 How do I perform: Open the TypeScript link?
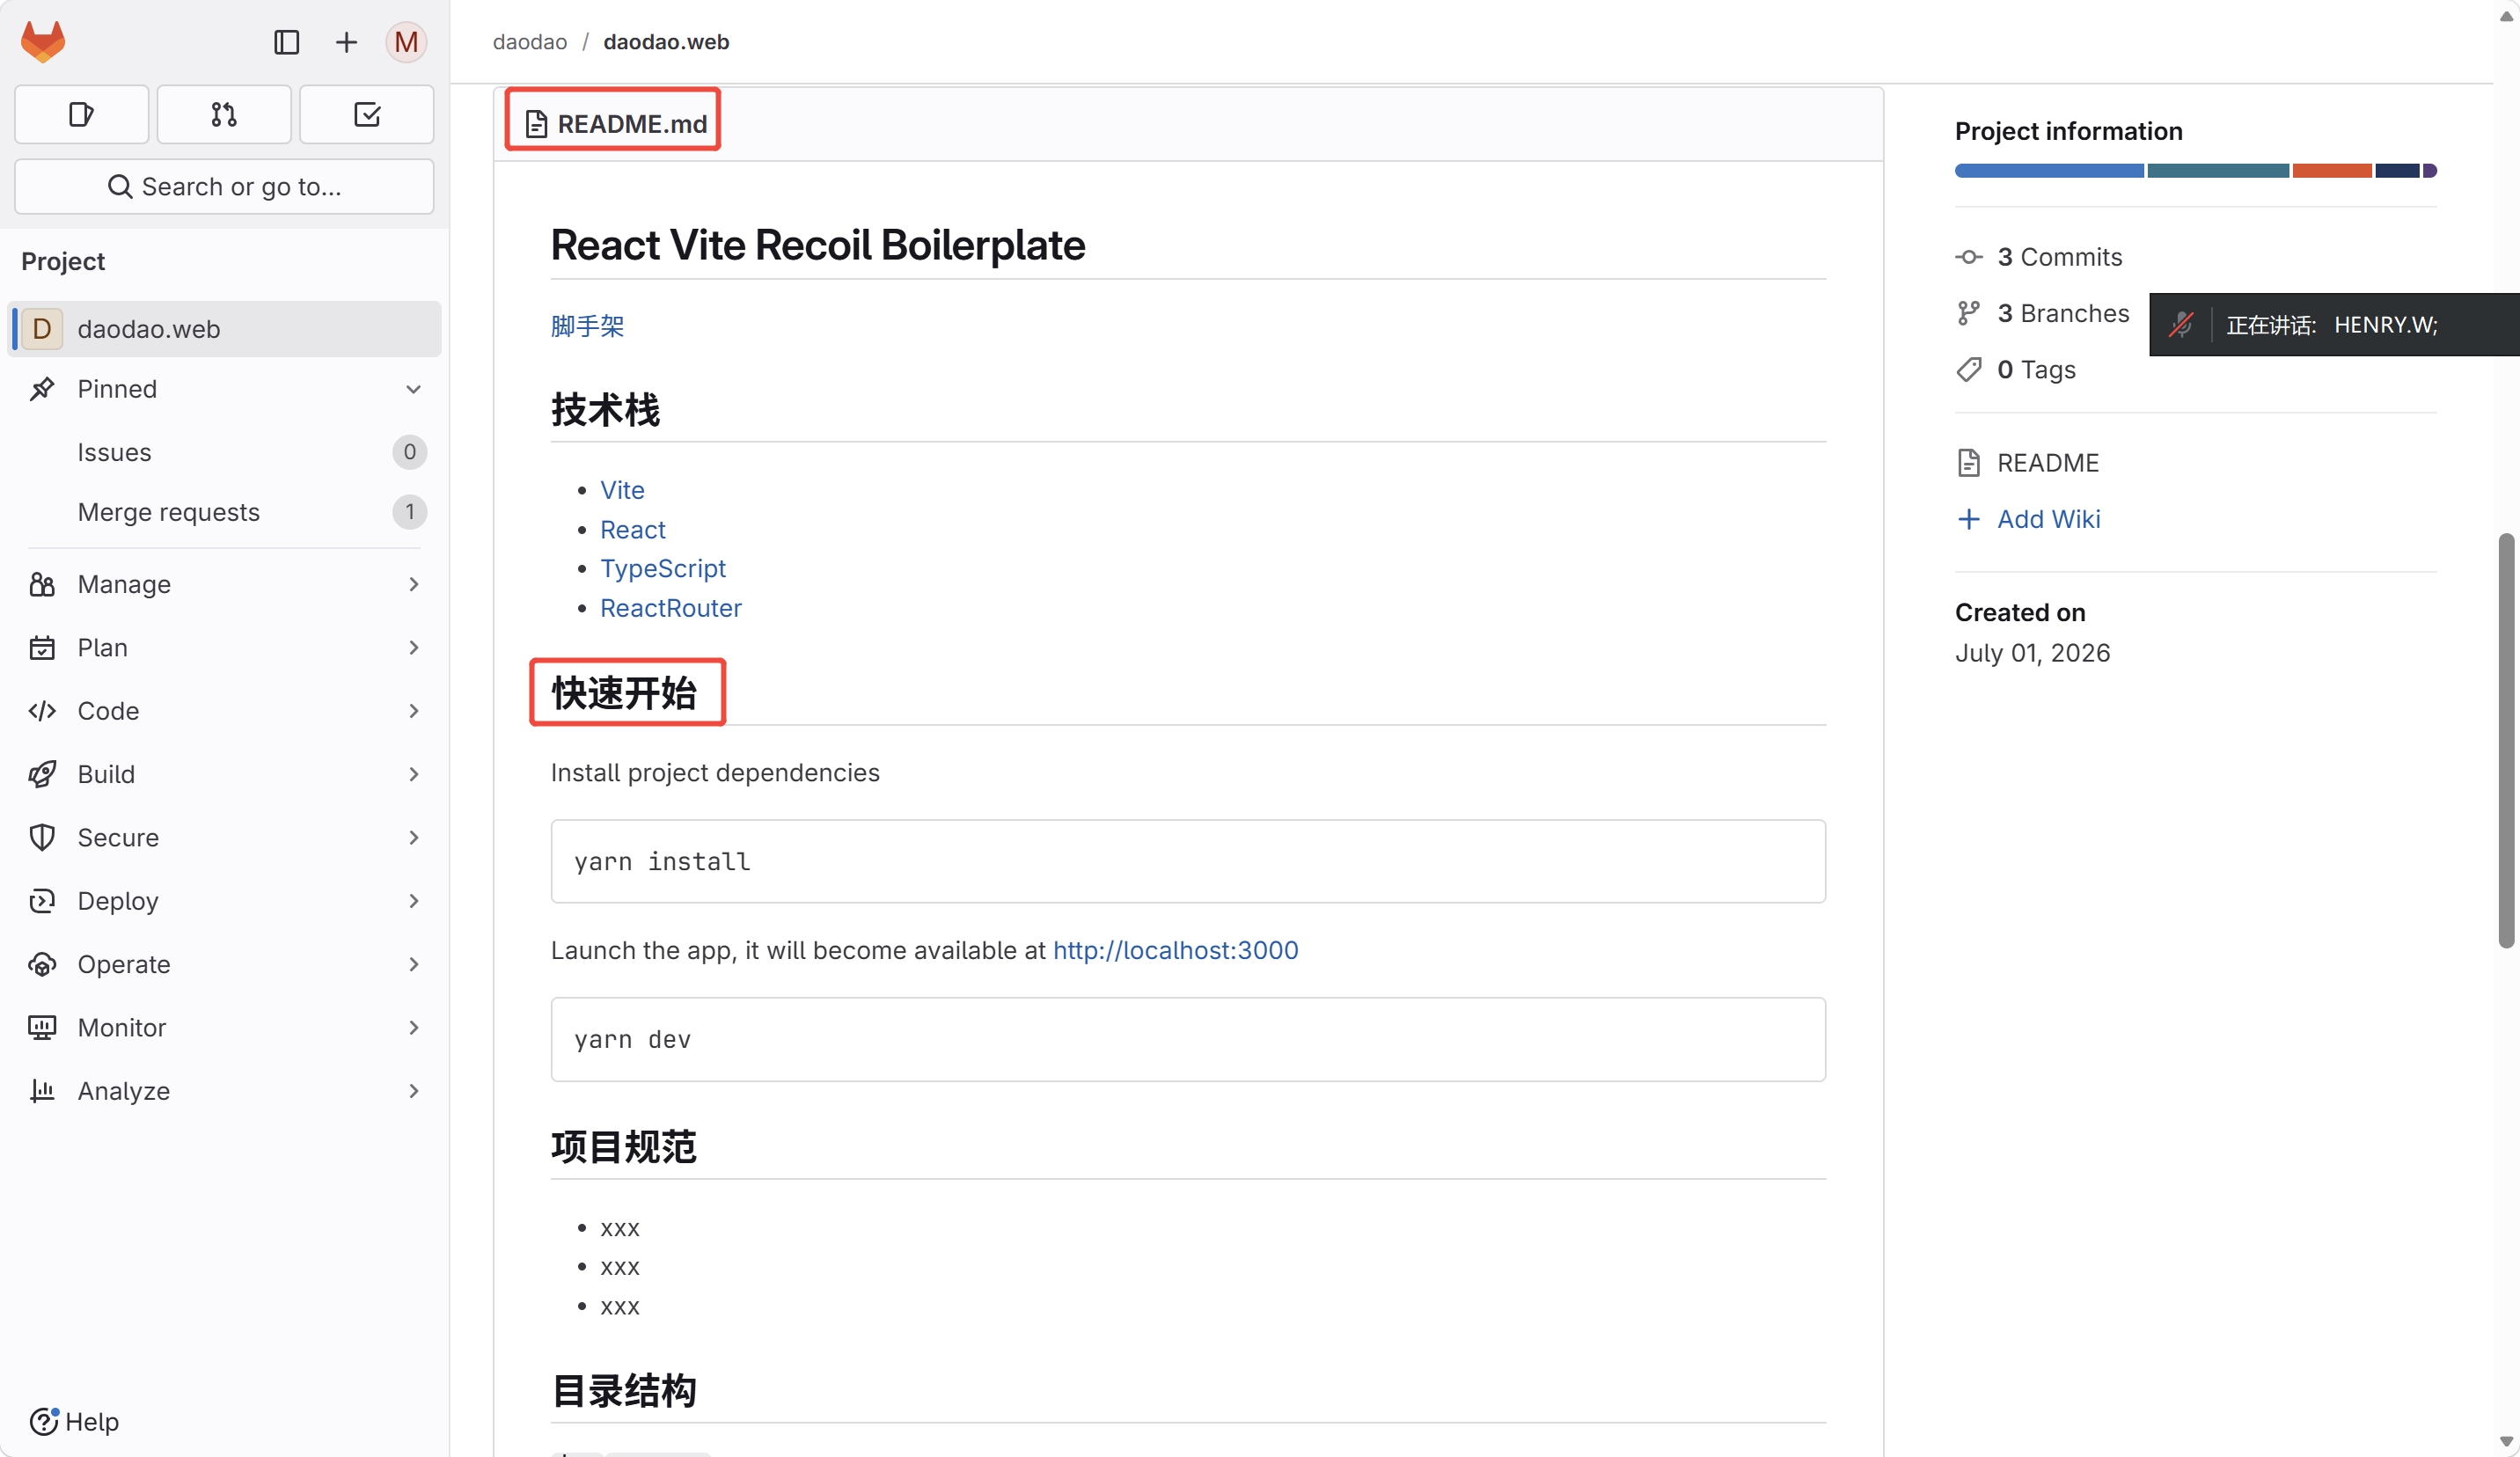(x=662, y=568)
